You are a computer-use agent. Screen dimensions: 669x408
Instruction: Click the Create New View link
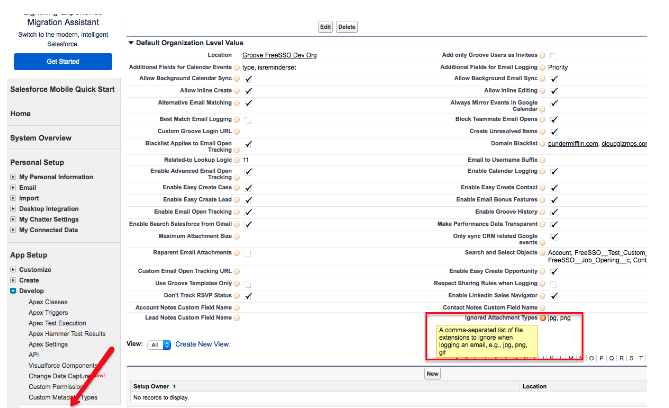[202, 344]
